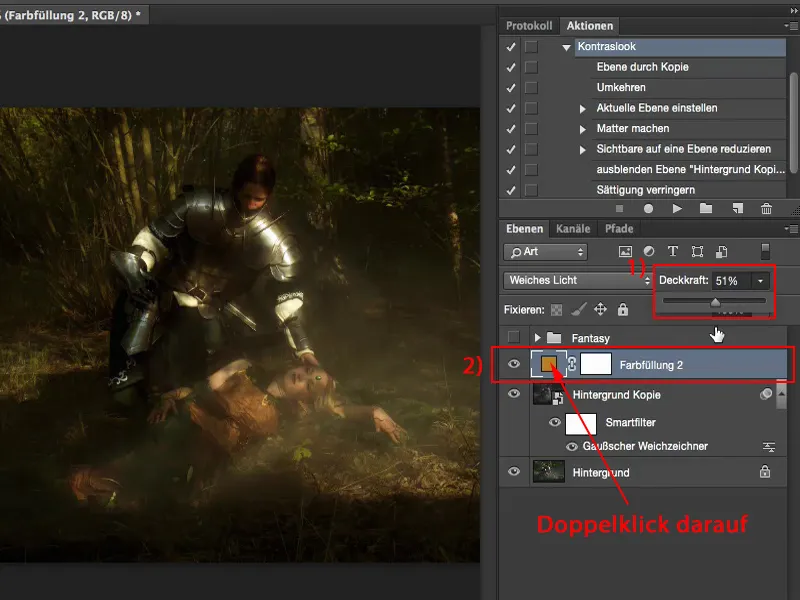Filter layers by smart objects
The image size is (800, 600).
point(721,251)
